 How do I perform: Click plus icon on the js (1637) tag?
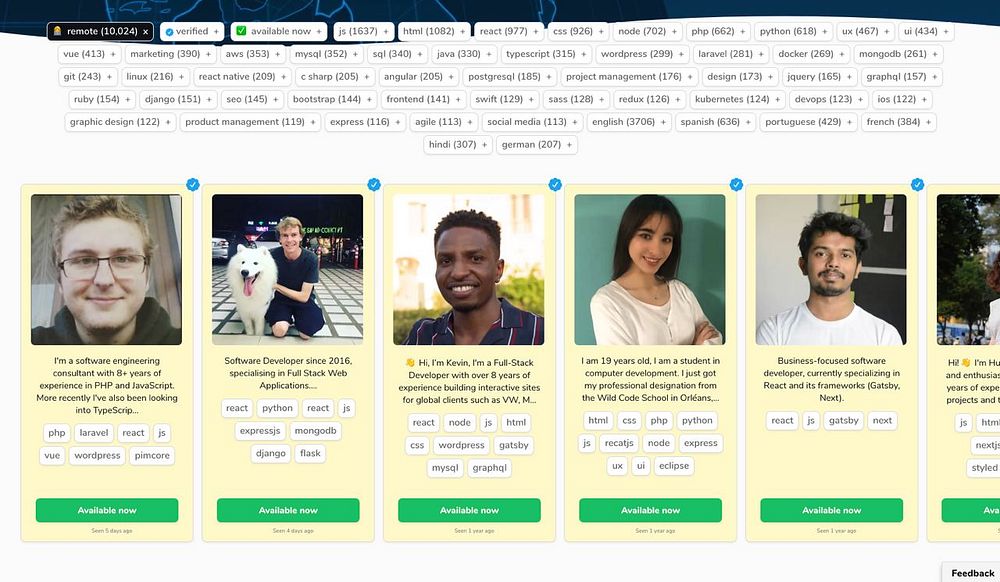click(x=386, y=31)
